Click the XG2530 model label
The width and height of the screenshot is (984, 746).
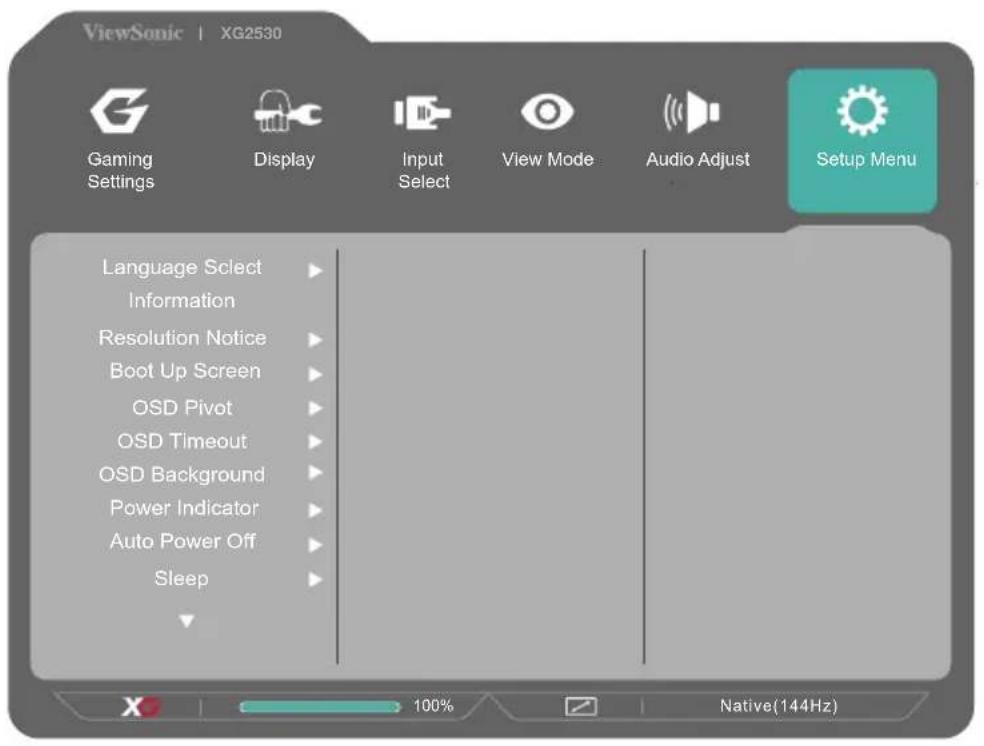[x=251, y=33]
